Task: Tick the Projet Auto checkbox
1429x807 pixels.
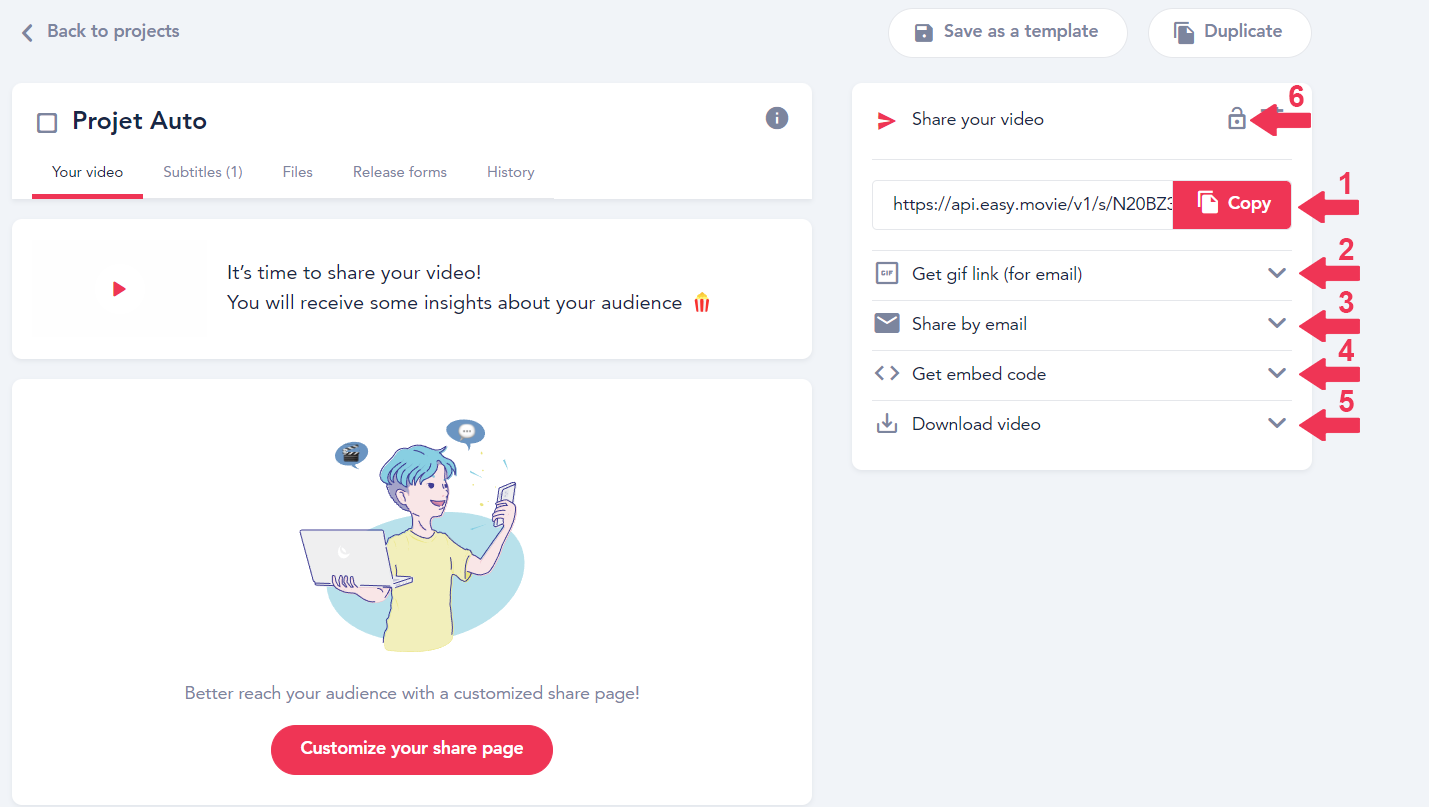Action: [47, 123]
